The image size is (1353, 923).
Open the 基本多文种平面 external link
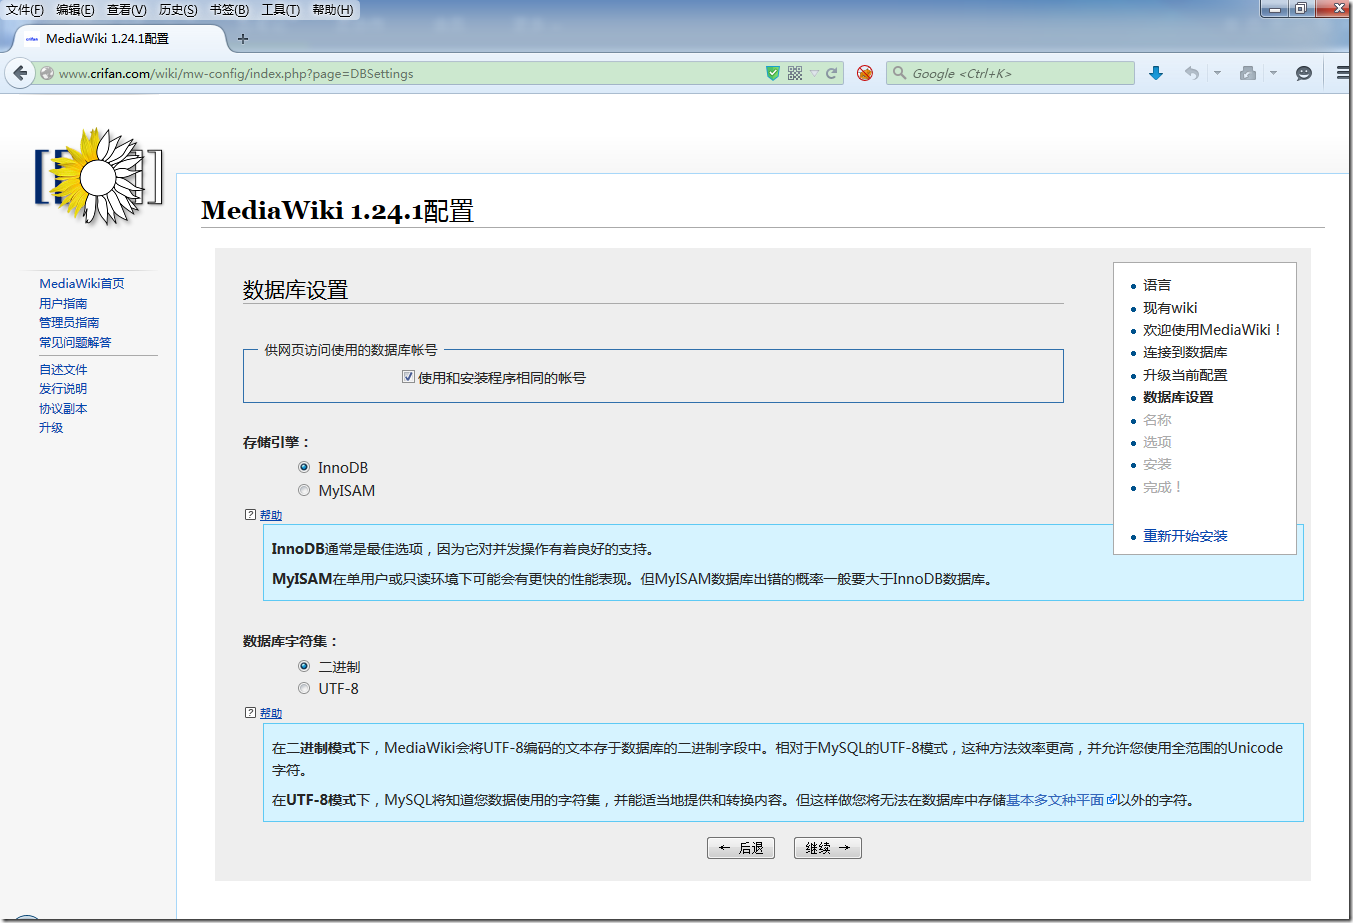click(x=1061, y=800)
